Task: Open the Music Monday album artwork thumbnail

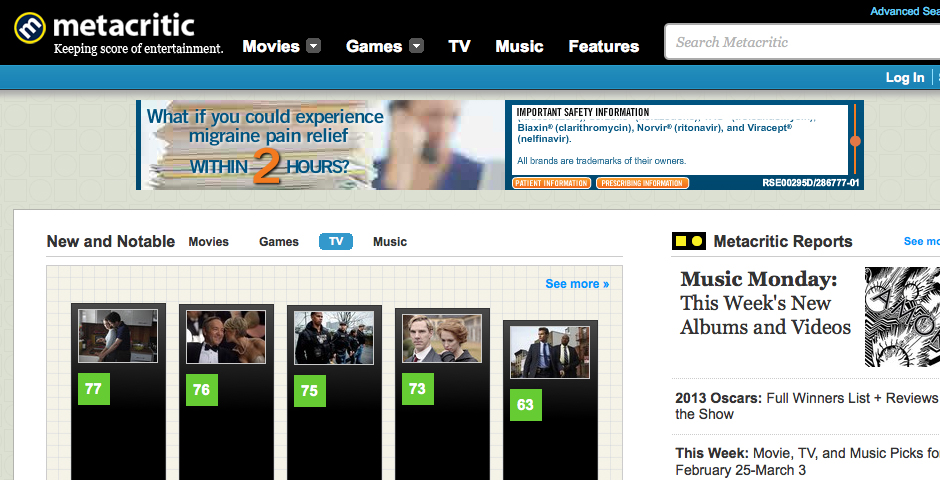Action: tap(902, 317)
